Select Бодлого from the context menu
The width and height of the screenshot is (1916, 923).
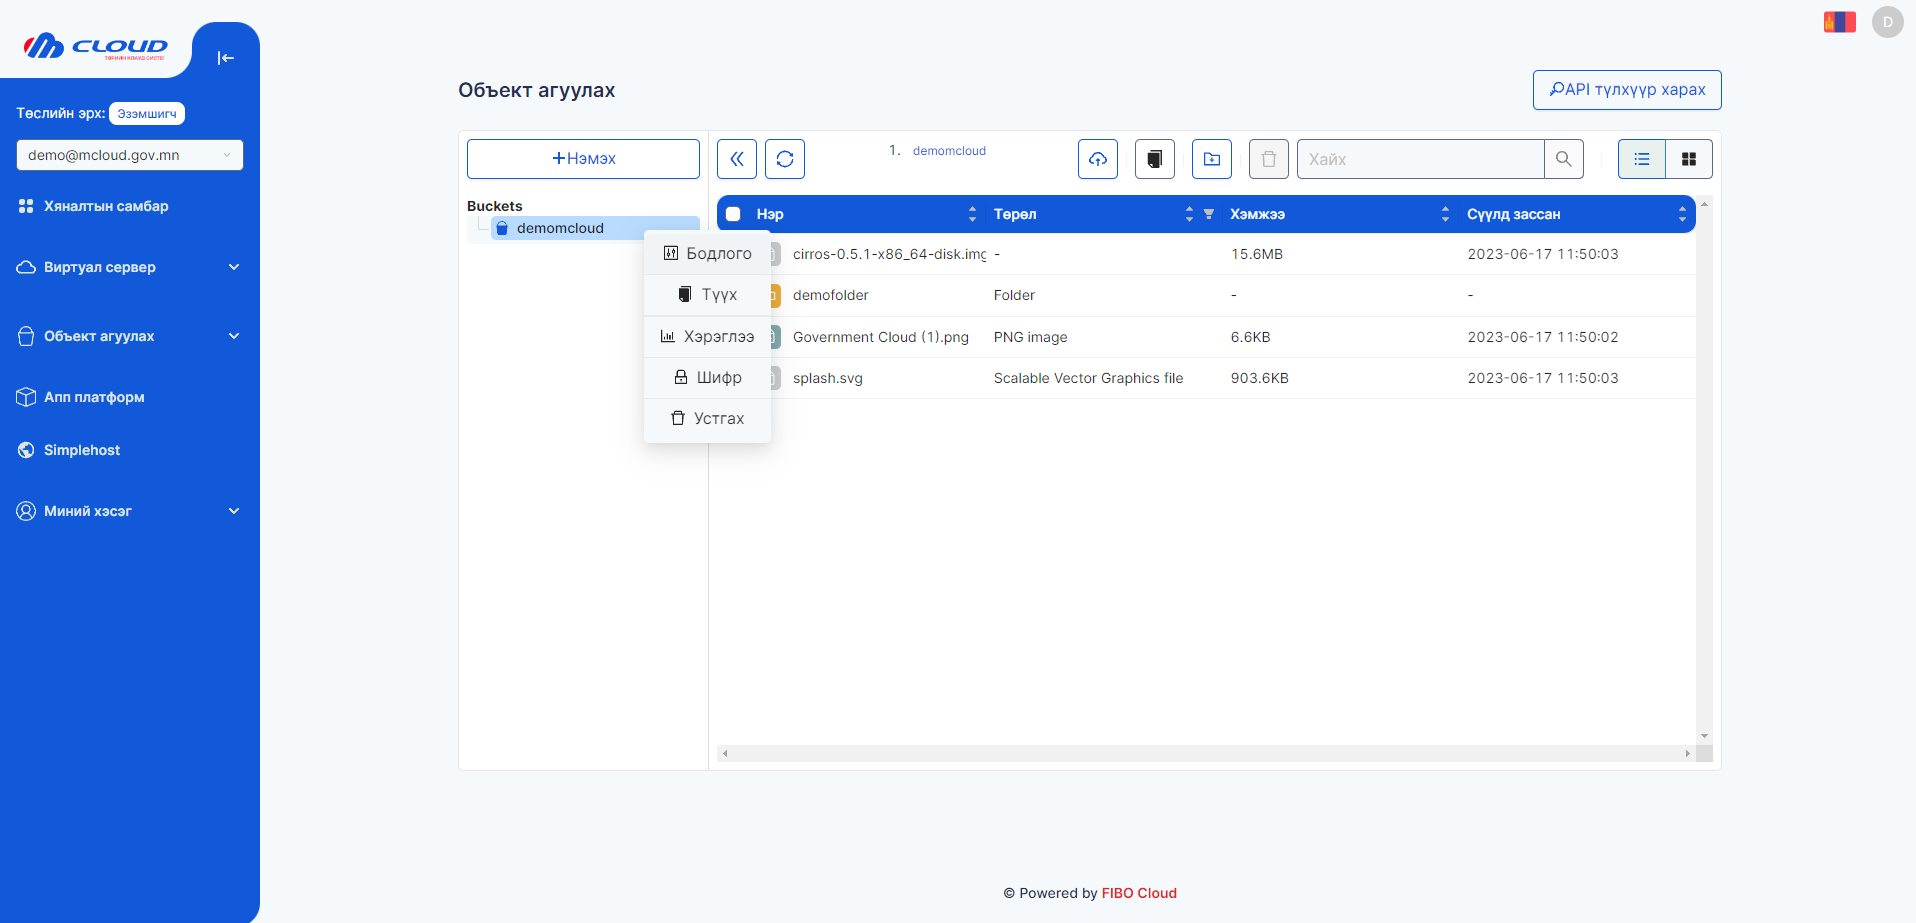click(708, 254)
